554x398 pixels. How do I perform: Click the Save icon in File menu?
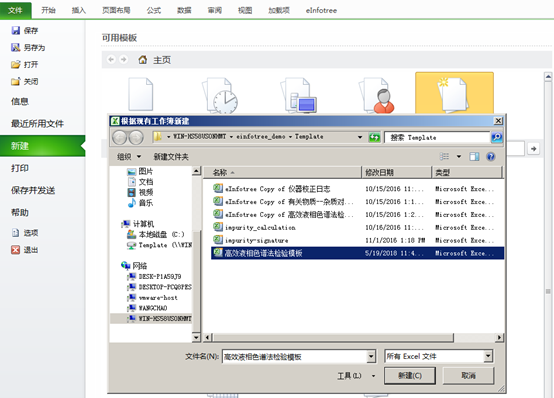(x=16, y=30)
